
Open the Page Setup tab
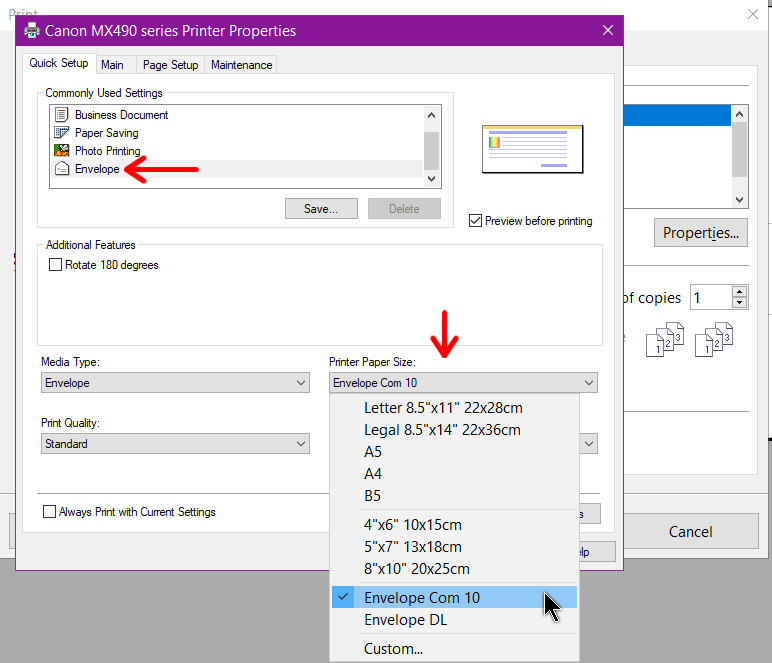tap(170, 65)
